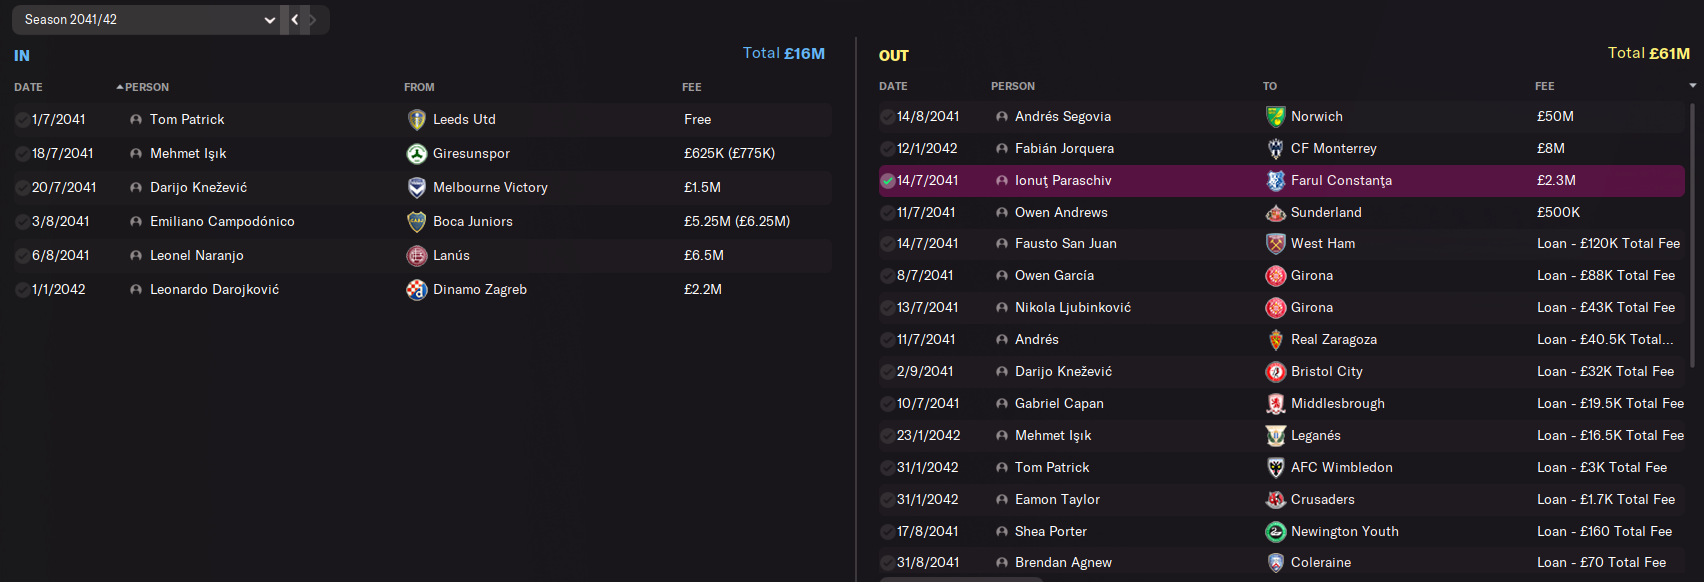Image resolution: width=1704 pixels, height=582 pixels.
Task: Click the Dinamo Zagreb badge icon
Action: (x=417, y=290)
